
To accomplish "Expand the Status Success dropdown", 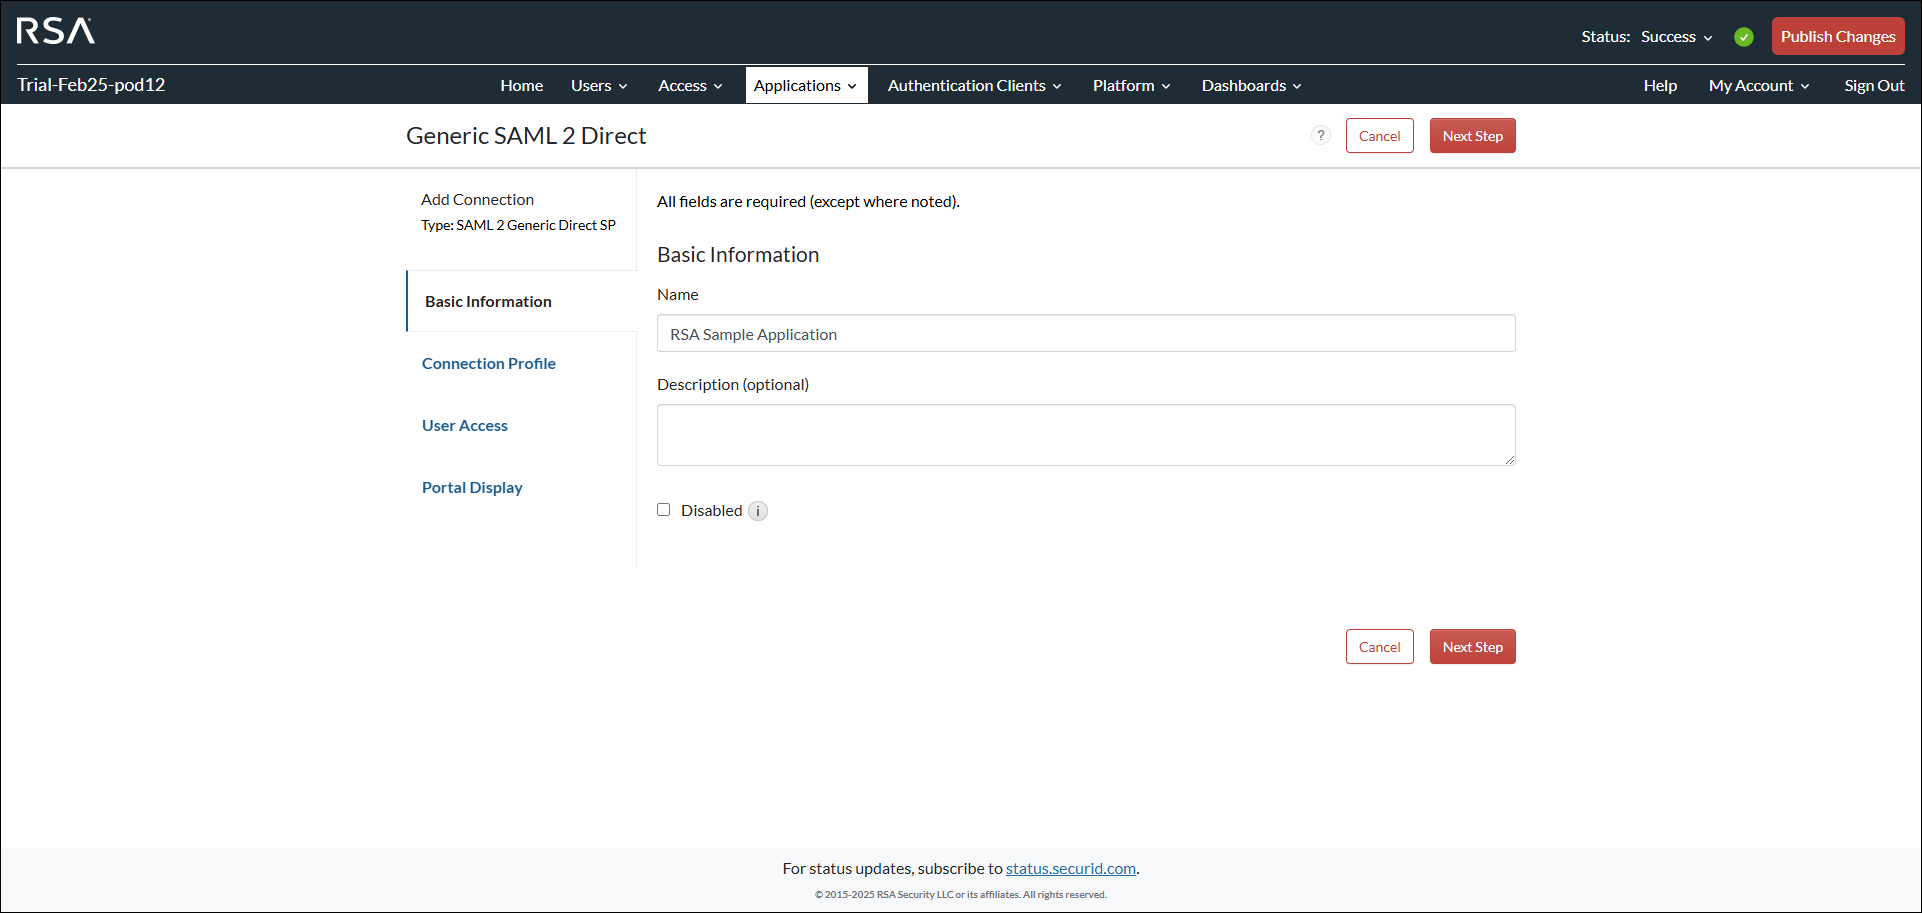I will tap(1676, 36).
